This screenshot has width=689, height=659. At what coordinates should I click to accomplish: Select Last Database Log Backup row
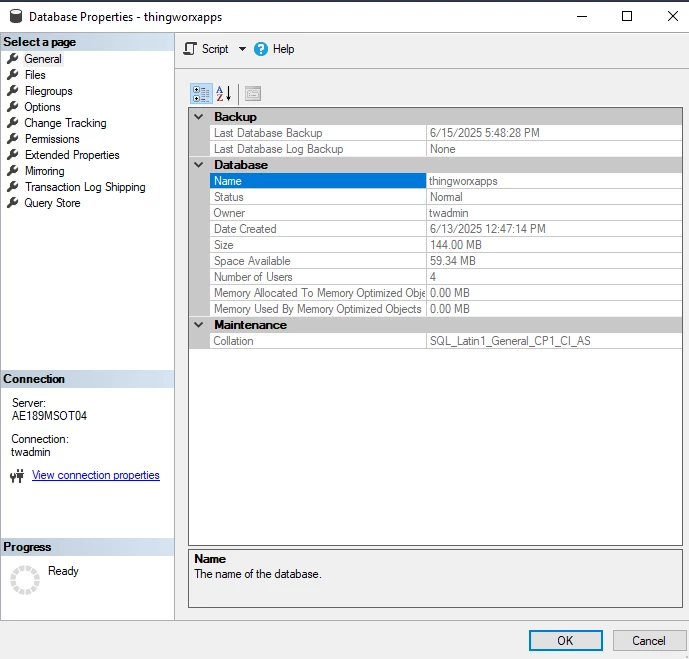pyautogui.click(x=446, y=149)
